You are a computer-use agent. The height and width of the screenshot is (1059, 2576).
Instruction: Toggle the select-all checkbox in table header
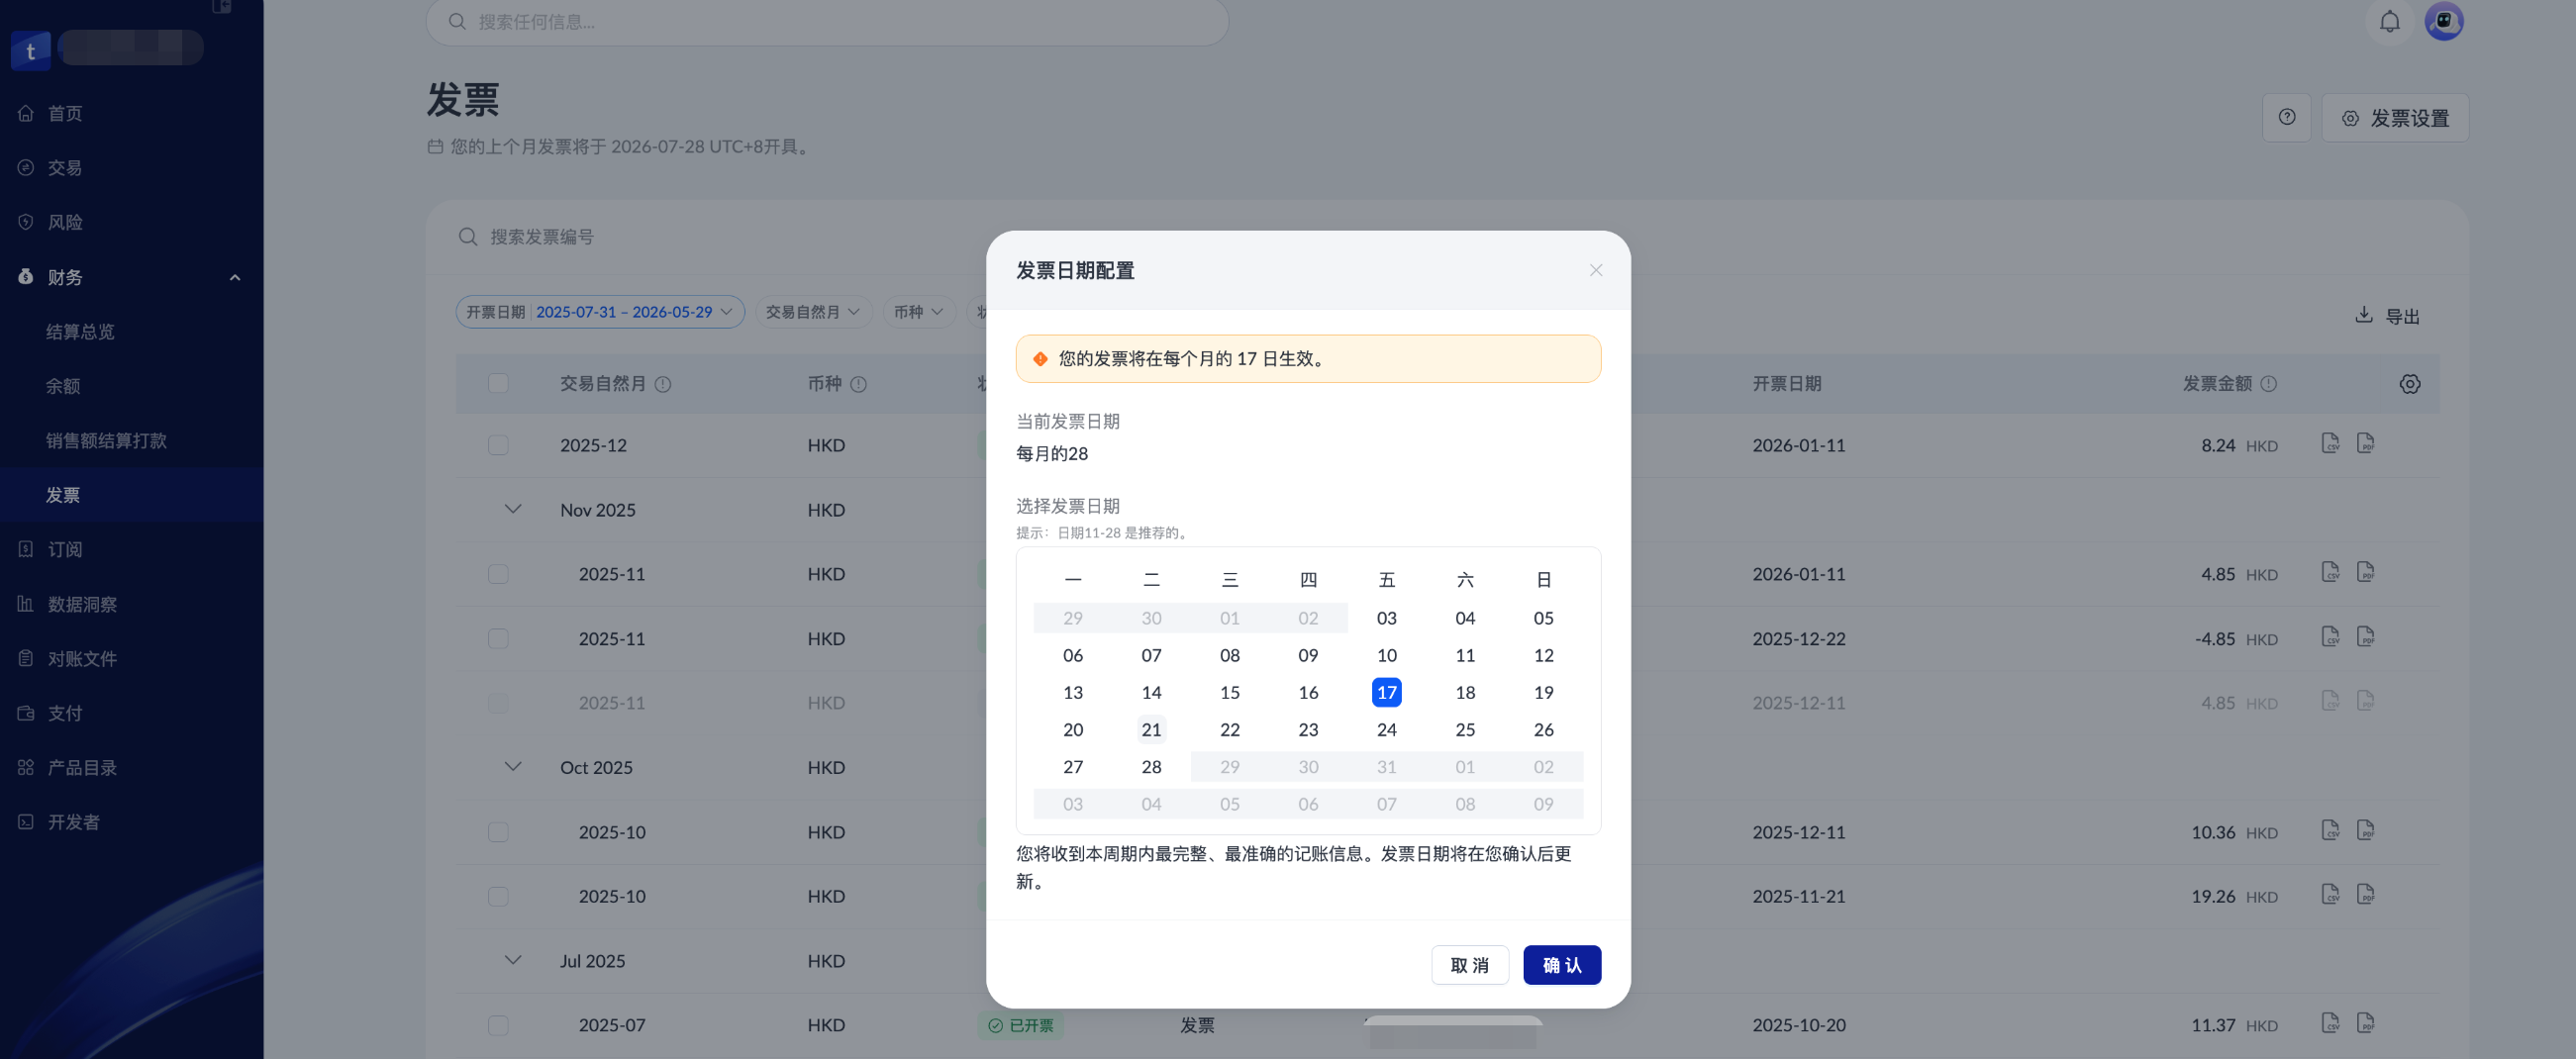(498, 384)
